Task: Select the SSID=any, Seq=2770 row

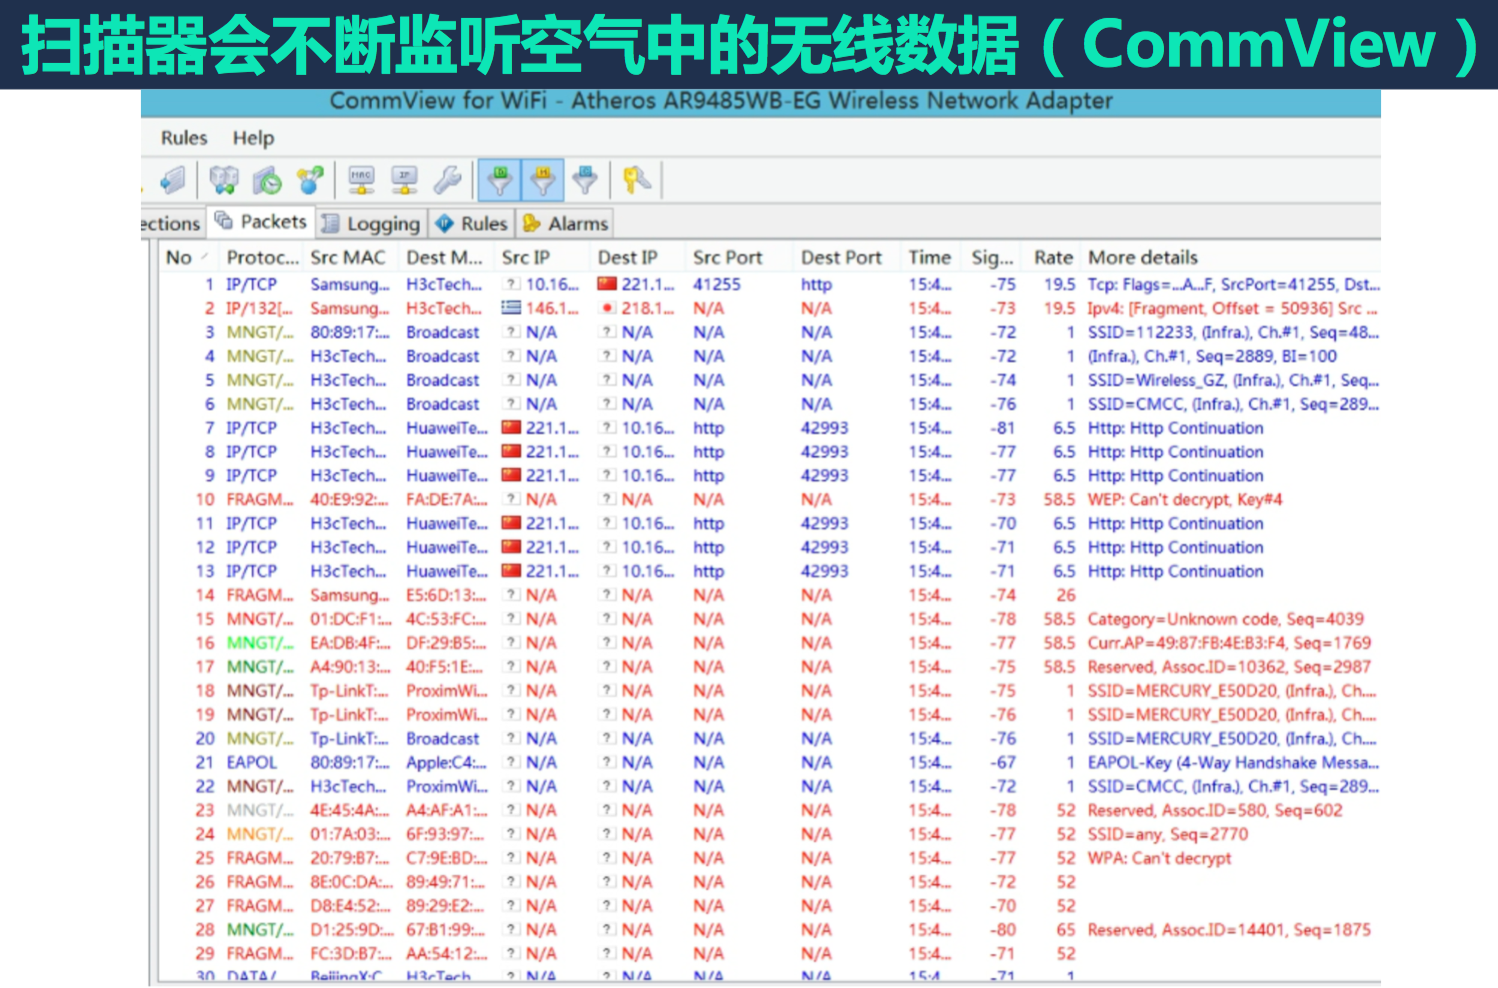Action: pos(770,835)
